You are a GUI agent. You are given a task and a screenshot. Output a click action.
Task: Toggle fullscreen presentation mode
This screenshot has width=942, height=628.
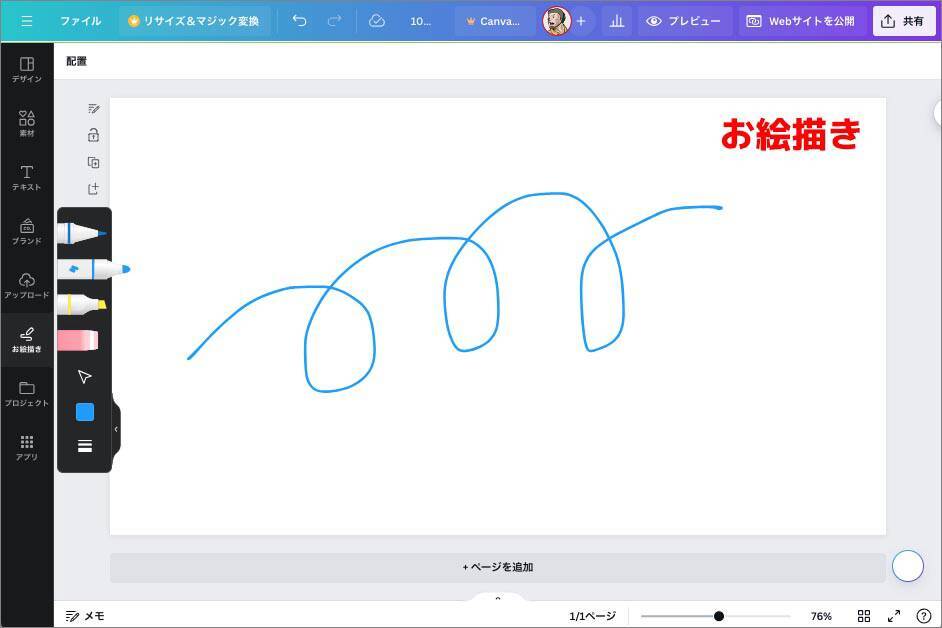click(x=894, y=616)
